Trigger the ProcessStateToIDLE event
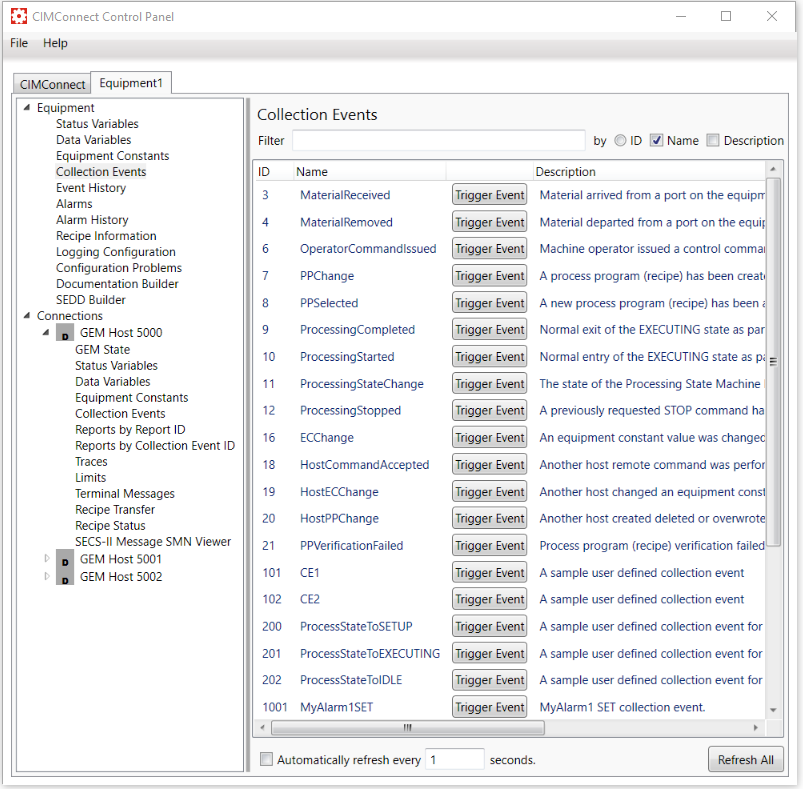Viewport: 803px width, 789px height. tap(490, 680)
